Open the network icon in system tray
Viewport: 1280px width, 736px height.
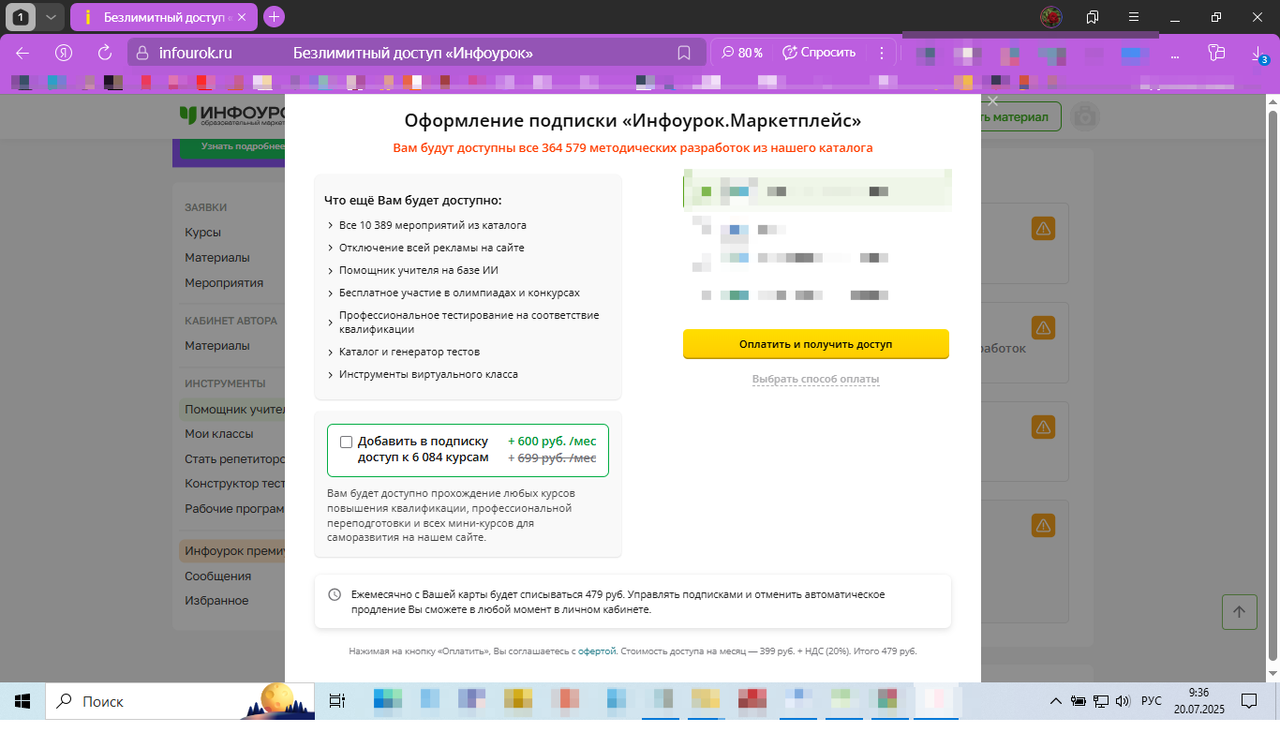[x=1101, y=701]
